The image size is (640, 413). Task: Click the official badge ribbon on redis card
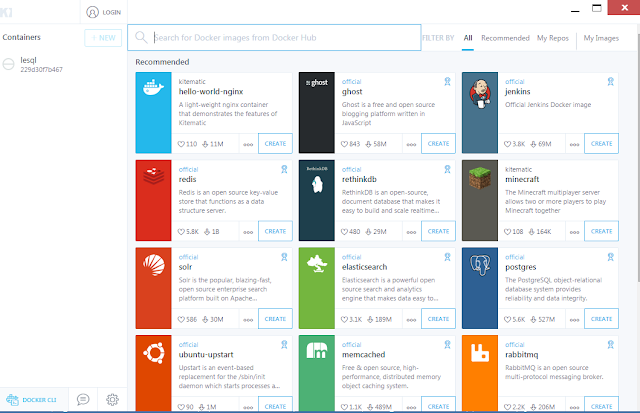click(284, 169)
